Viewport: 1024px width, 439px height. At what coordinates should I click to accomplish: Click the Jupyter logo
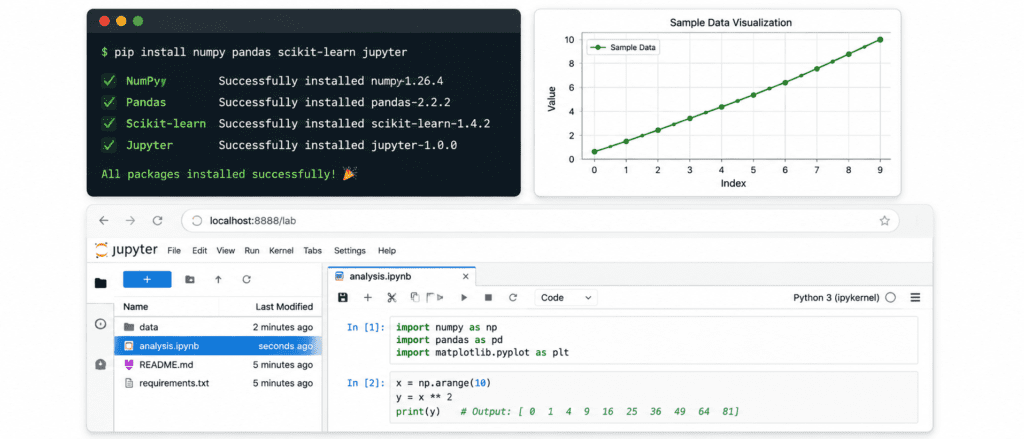(x=126, y=250)
